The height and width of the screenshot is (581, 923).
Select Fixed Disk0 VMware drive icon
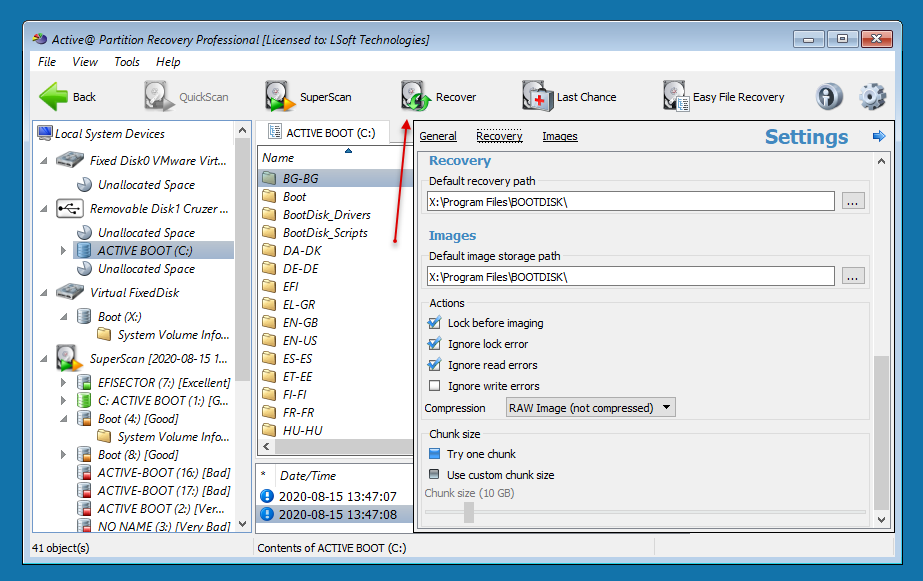[69, 160]
